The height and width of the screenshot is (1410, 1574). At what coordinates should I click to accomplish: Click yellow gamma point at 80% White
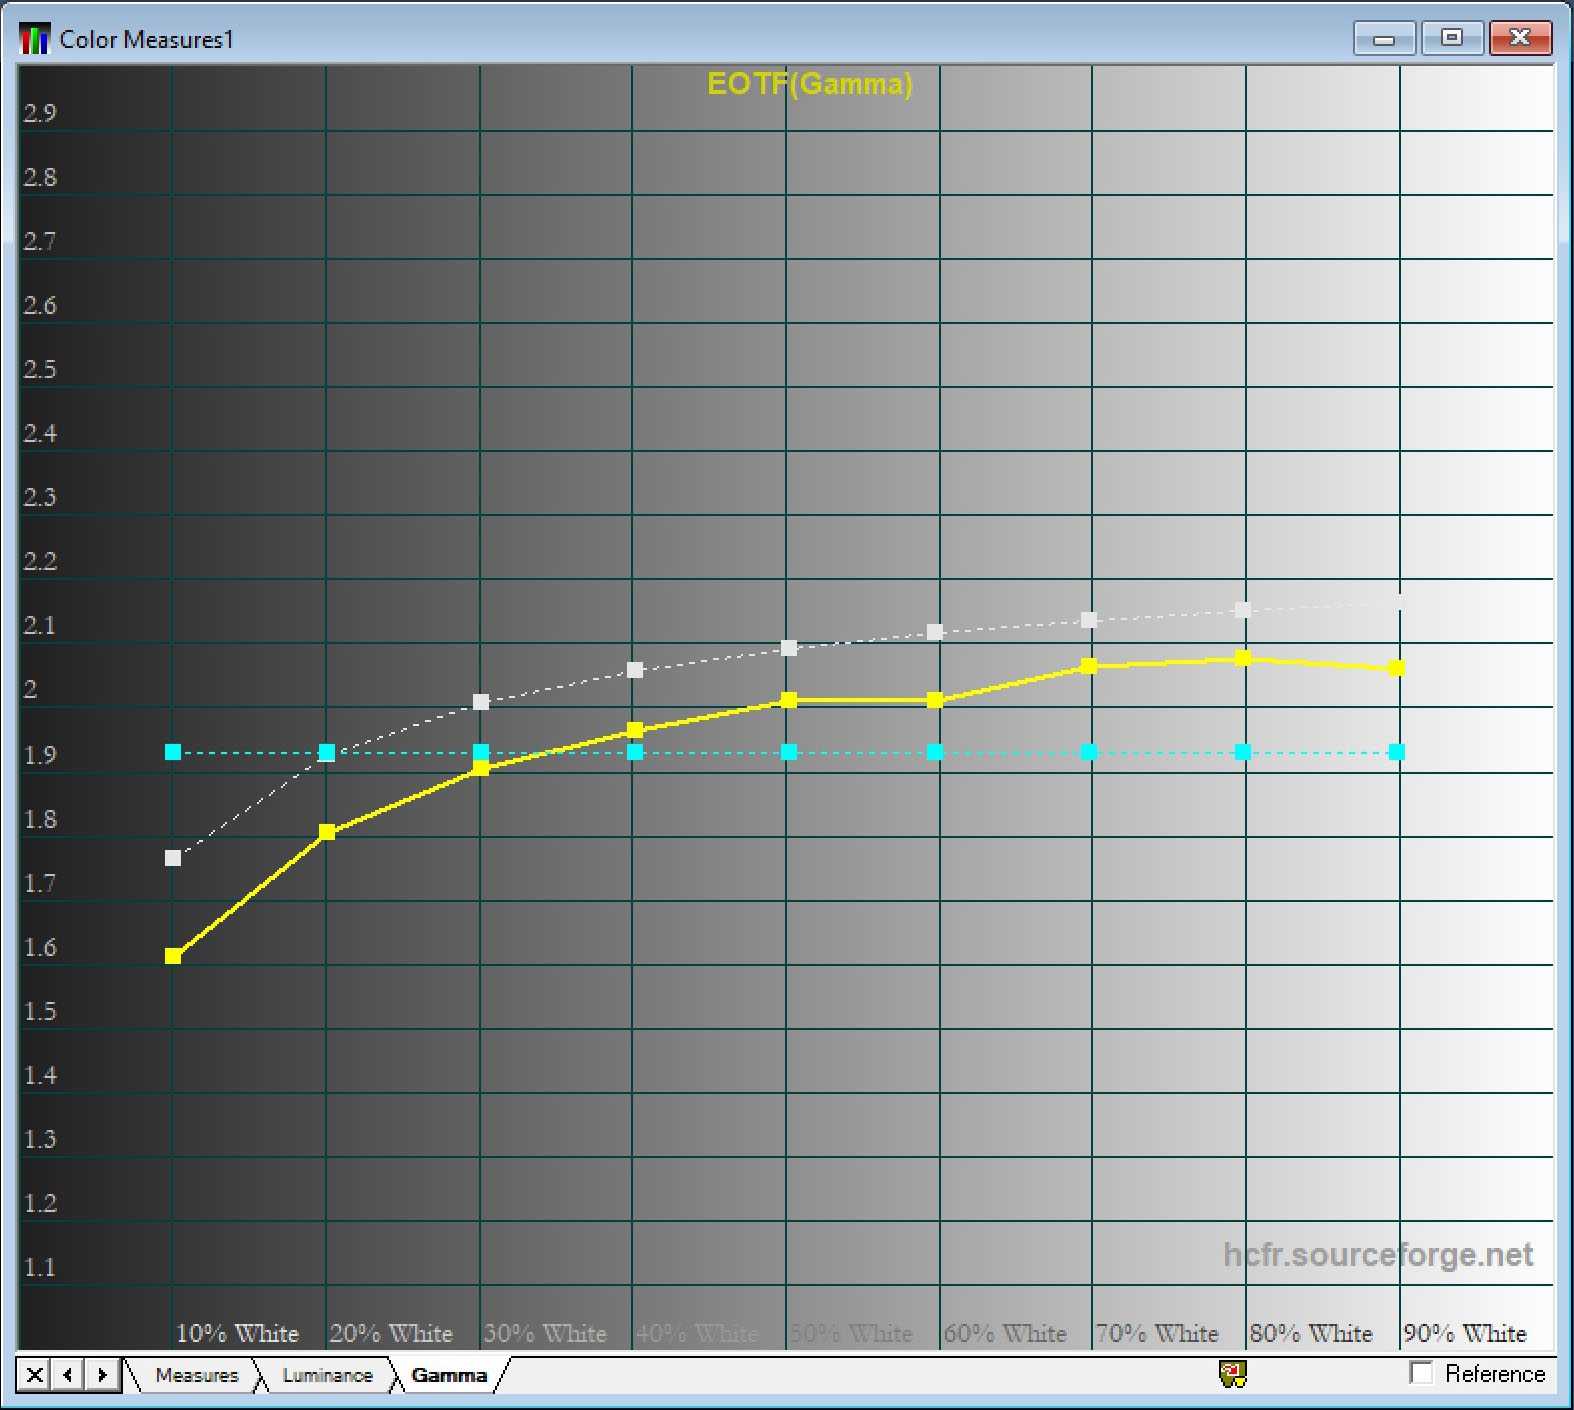1243,658
